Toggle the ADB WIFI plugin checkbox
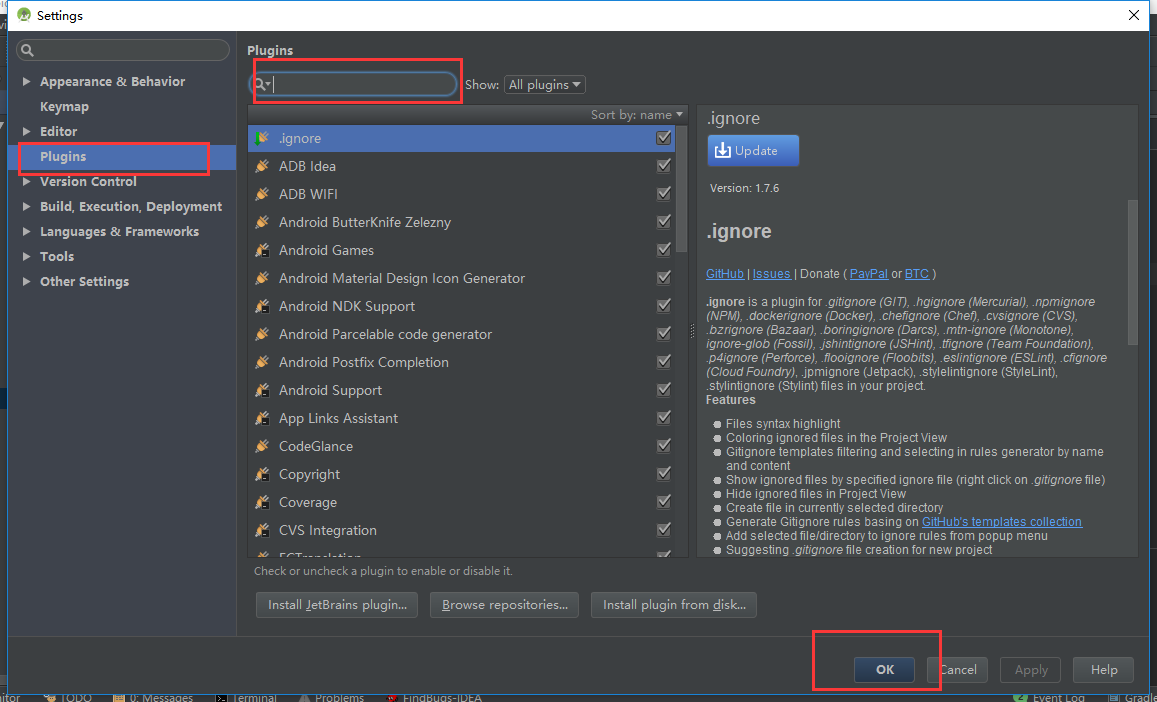 tap(663, 194)
